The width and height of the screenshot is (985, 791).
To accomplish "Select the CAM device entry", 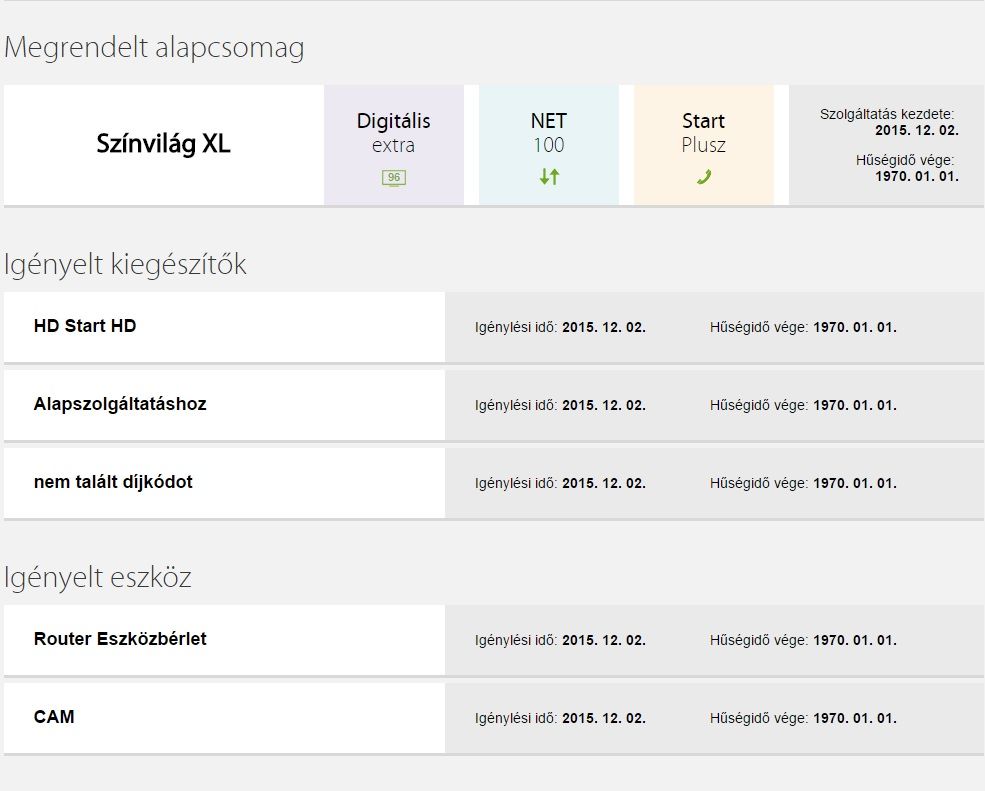I will [x=54, y=717].
